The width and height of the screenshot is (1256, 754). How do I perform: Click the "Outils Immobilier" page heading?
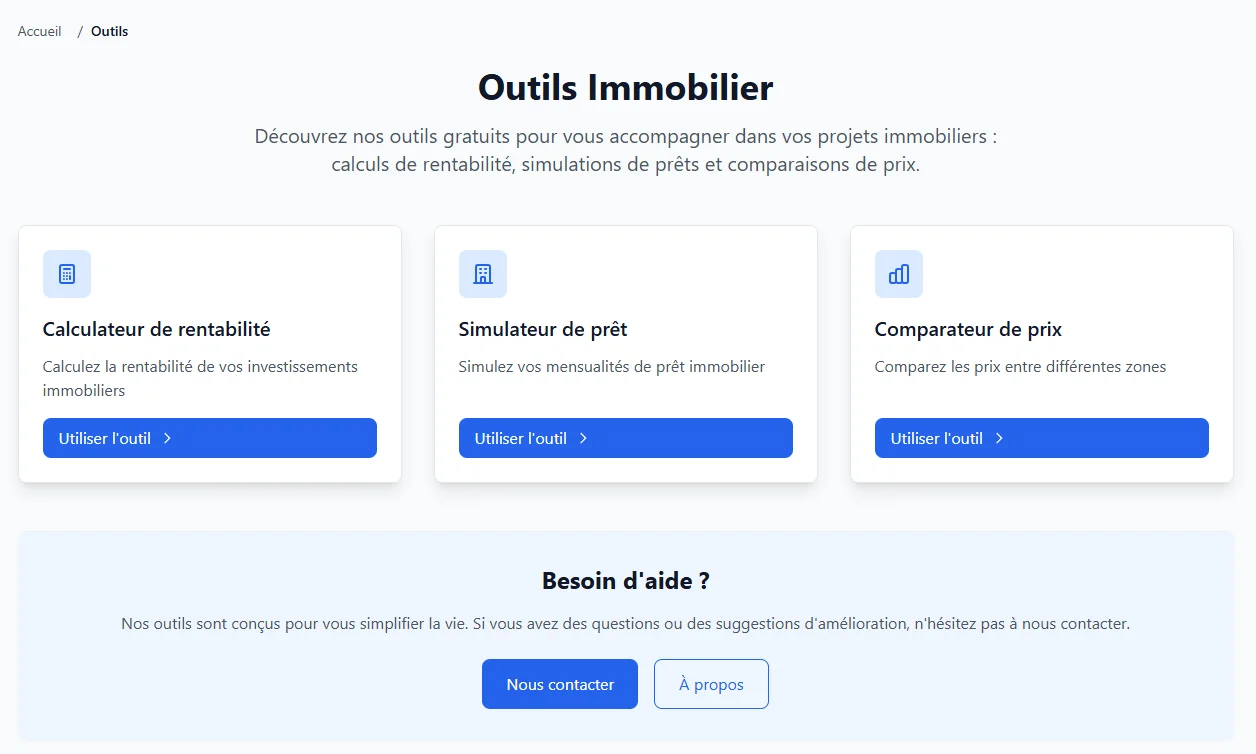coord(626,87)
